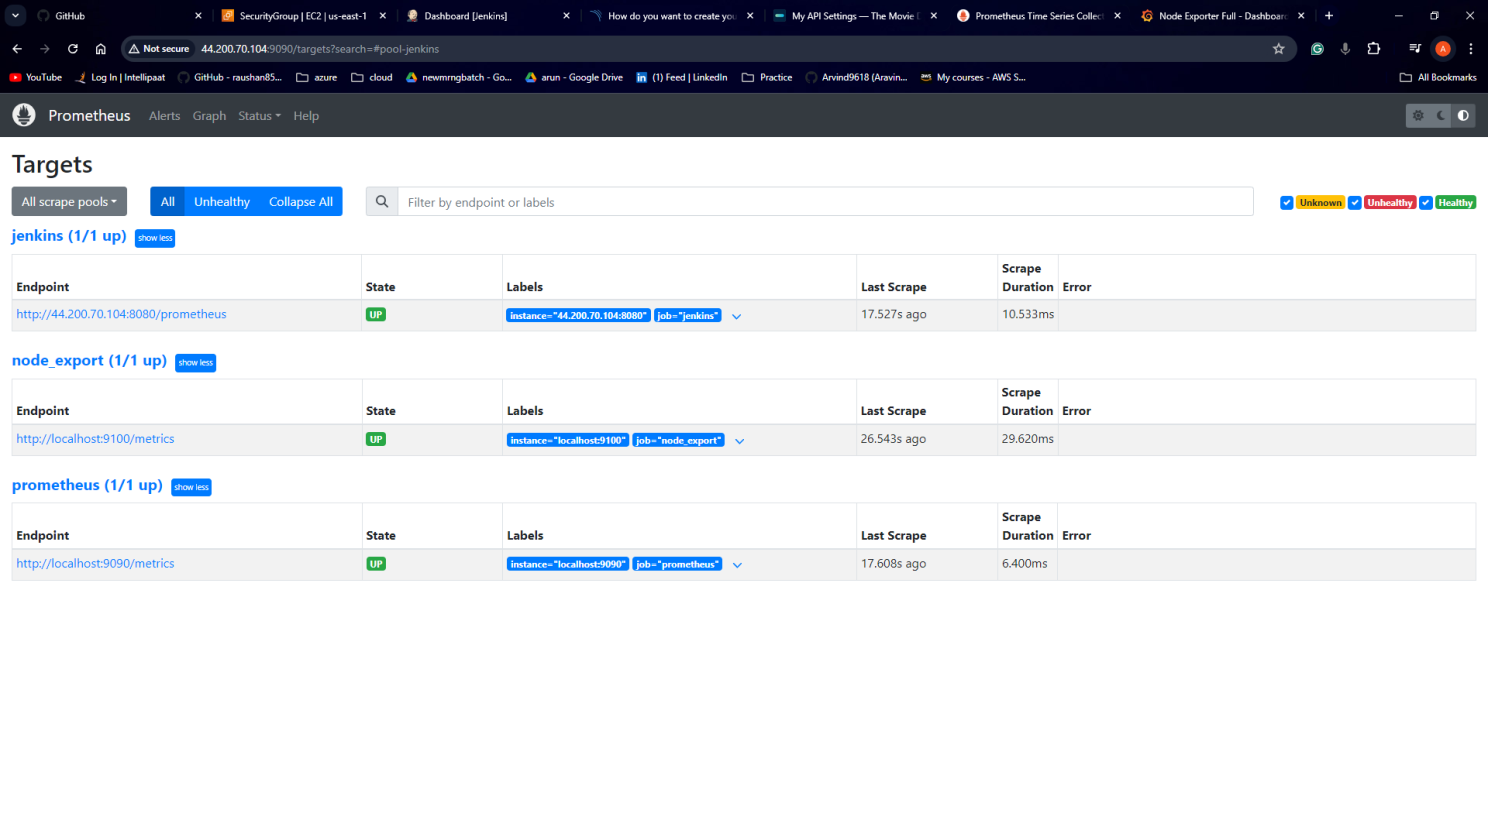Open the localhost:9100/metrics endpoint link
This screenshot has height=813, width=1488.
[95, 439]
